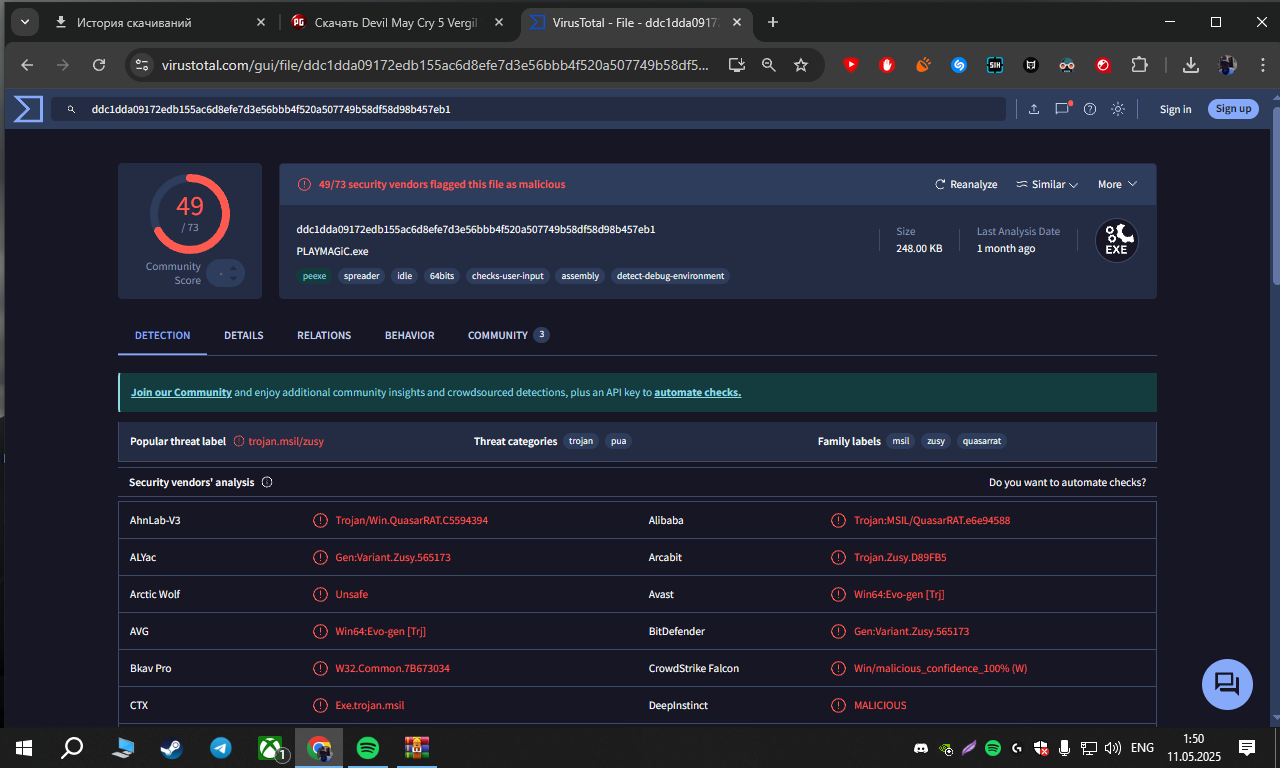Switch to the DETAILS tab
The width and height of the screenshot is (1280, 768).
click(244, 335)
